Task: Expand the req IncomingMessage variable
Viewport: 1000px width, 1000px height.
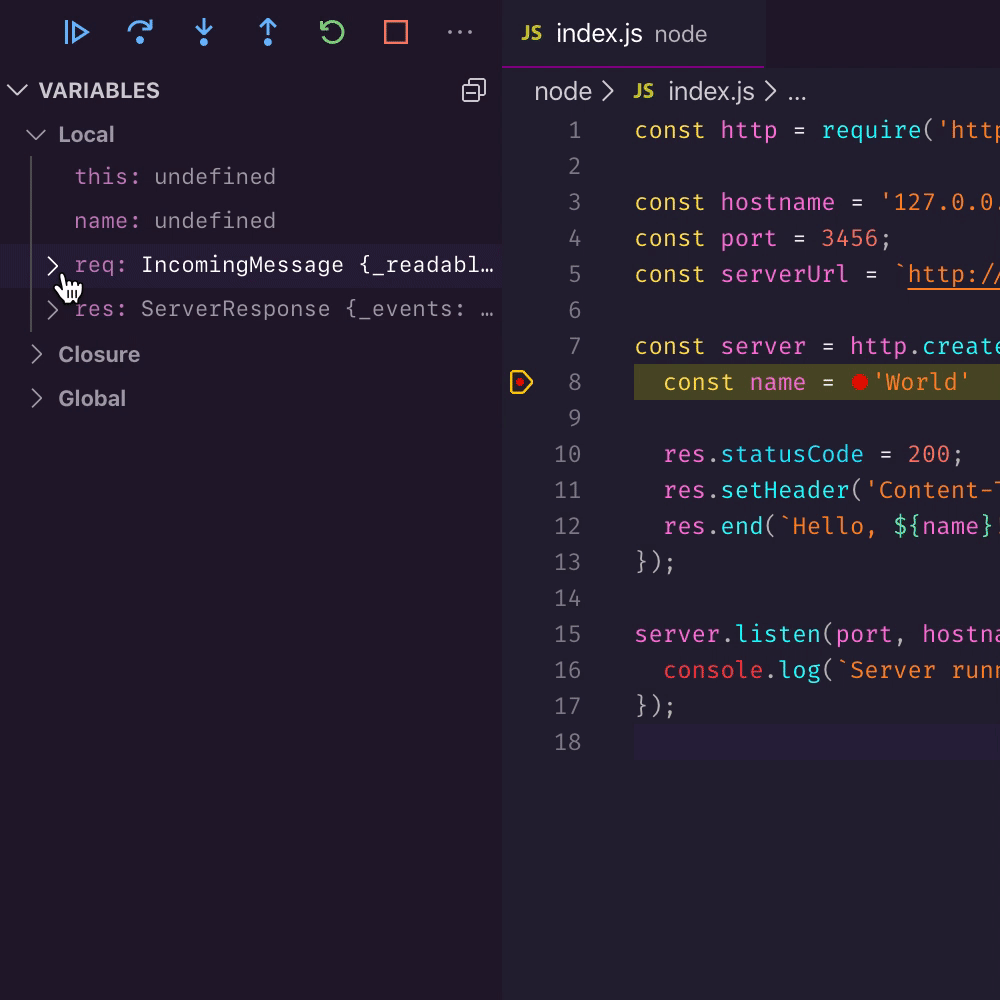Action: [53, 266]
